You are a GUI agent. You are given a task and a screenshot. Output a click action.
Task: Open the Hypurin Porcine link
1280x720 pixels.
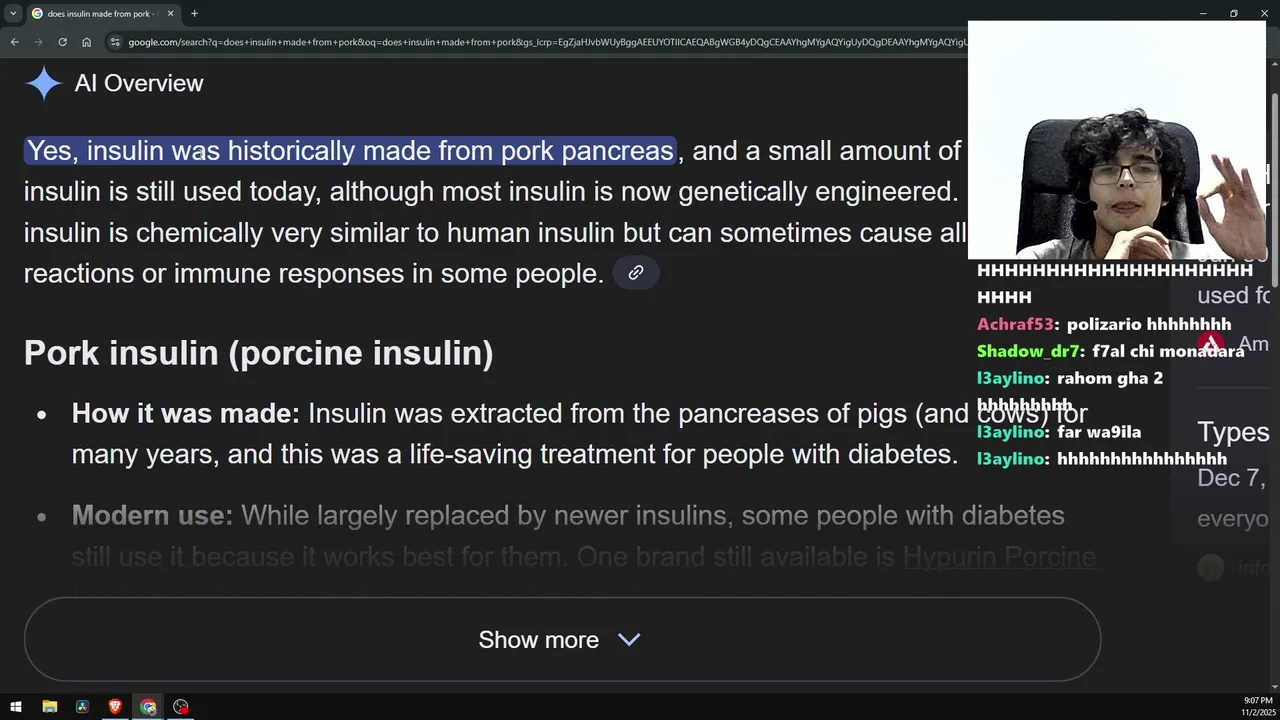point(999,556)
